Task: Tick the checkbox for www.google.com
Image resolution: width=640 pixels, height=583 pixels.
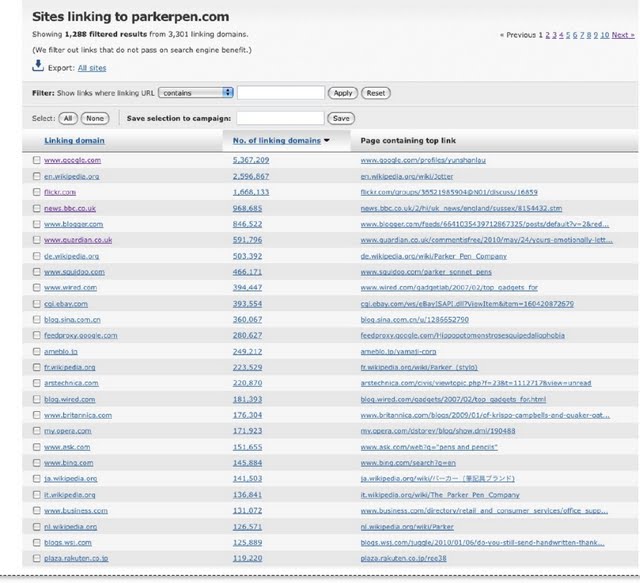Action: coord(37,160)
